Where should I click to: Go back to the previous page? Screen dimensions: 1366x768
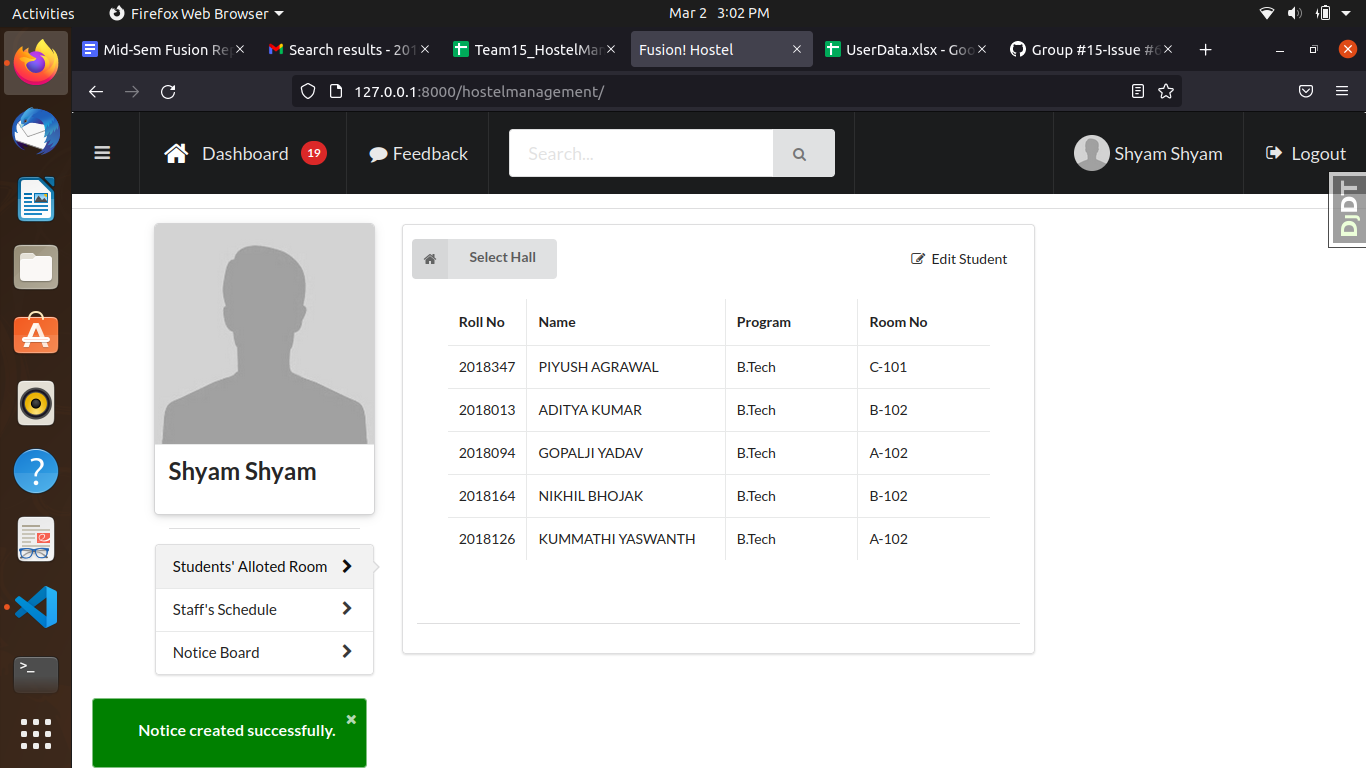[96, 91]
